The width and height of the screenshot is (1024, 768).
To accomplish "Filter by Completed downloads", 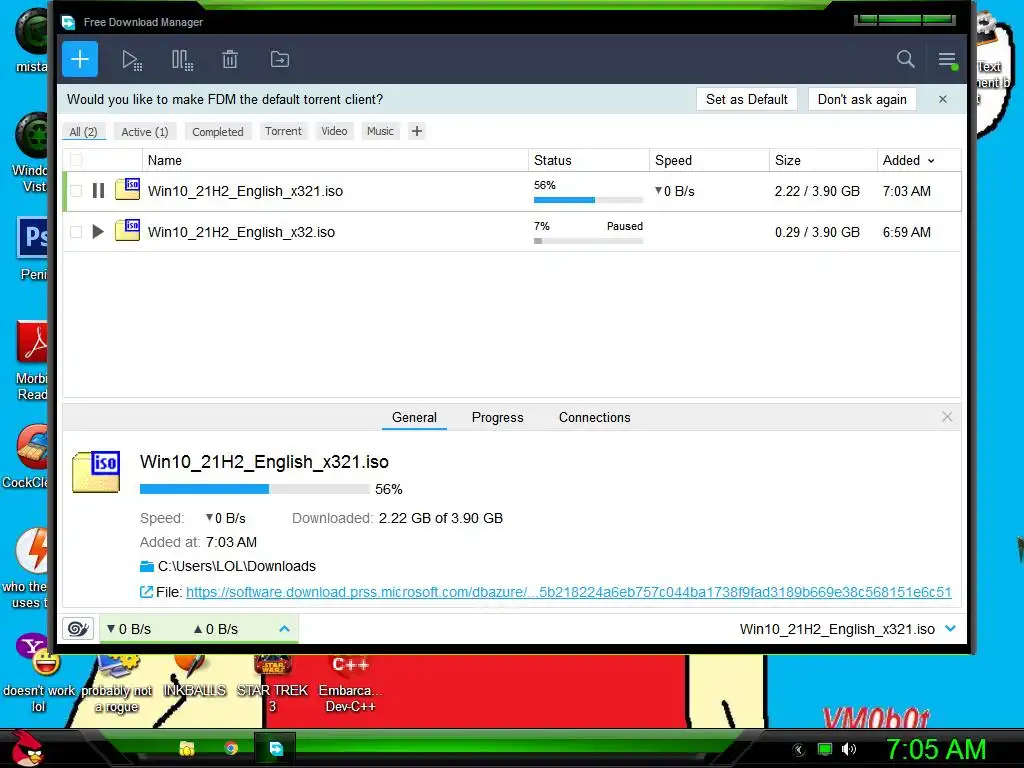I will (x=217, y=131).
